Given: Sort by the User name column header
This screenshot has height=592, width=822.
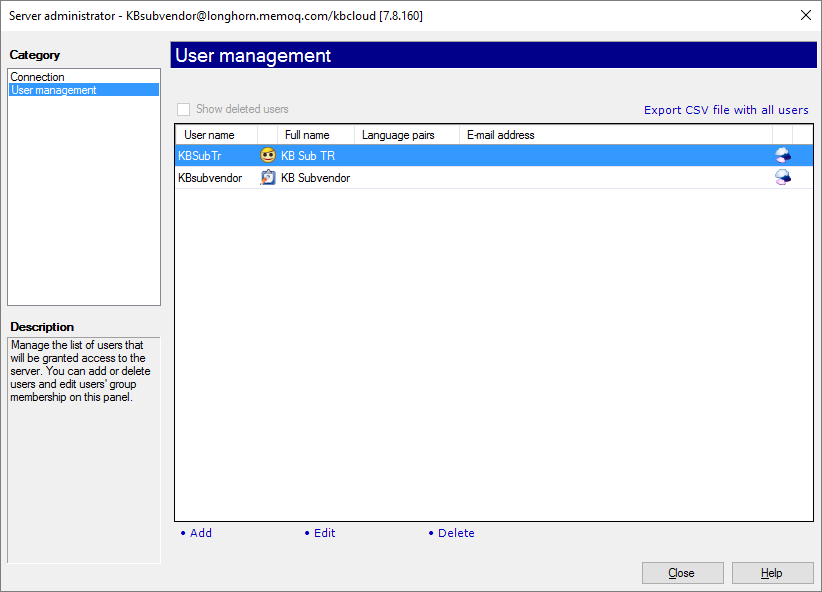Looking at the screenshot, I should (x=210, y=135).
